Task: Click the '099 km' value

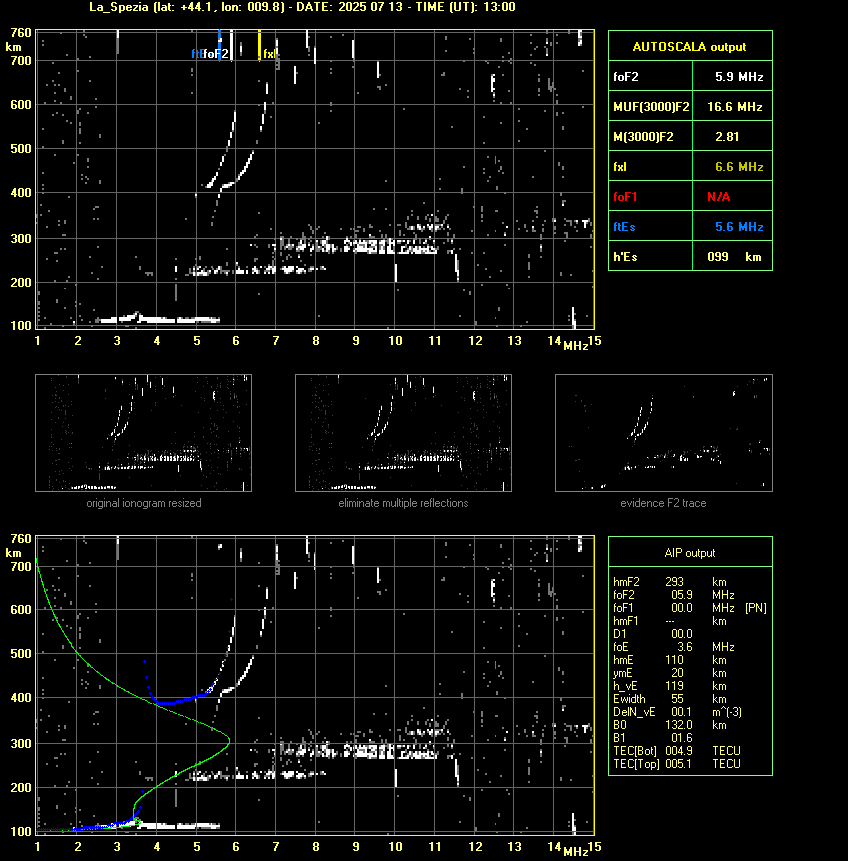Action: [x=734, y=256]
